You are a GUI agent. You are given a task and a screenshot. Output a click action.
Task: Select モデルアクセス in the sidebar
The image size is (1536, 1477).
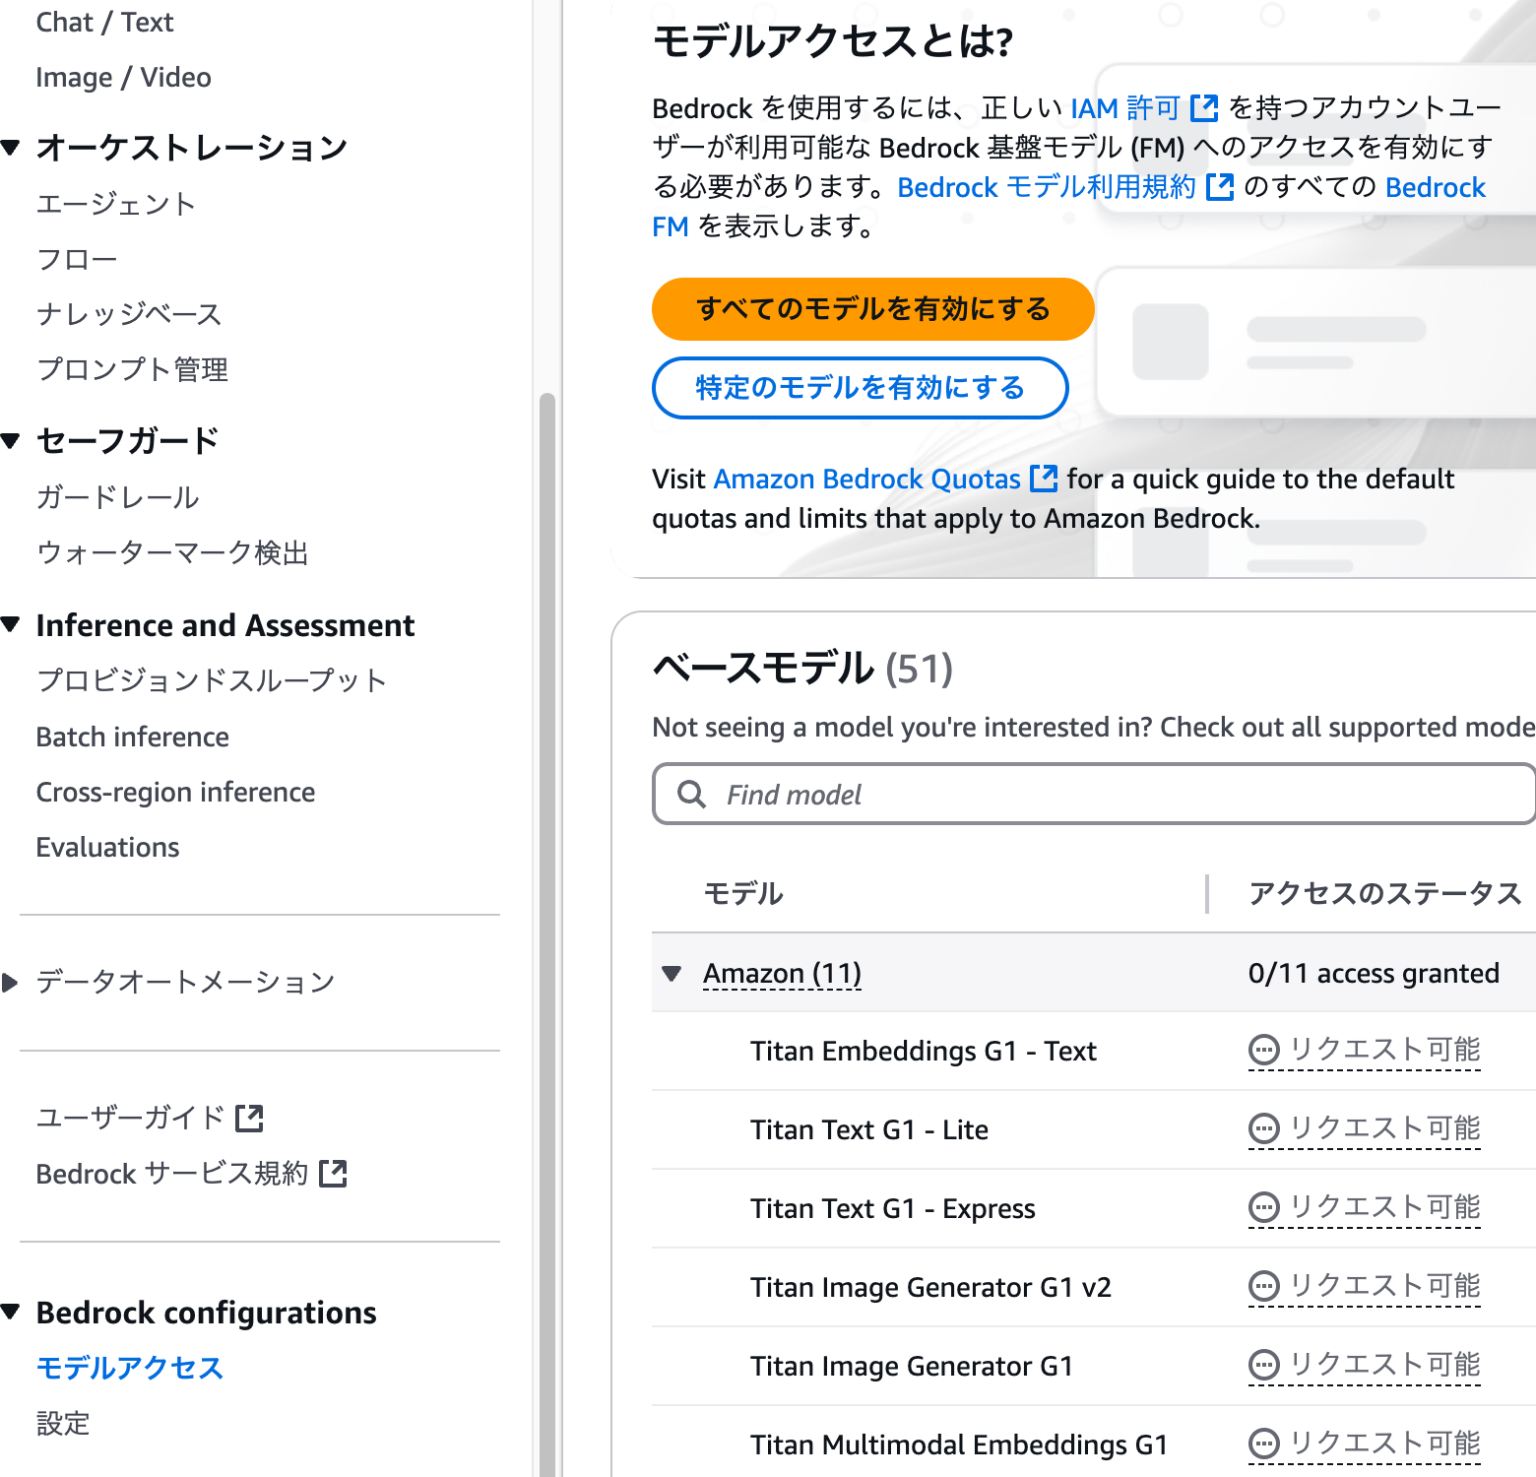click(128, 1367)
